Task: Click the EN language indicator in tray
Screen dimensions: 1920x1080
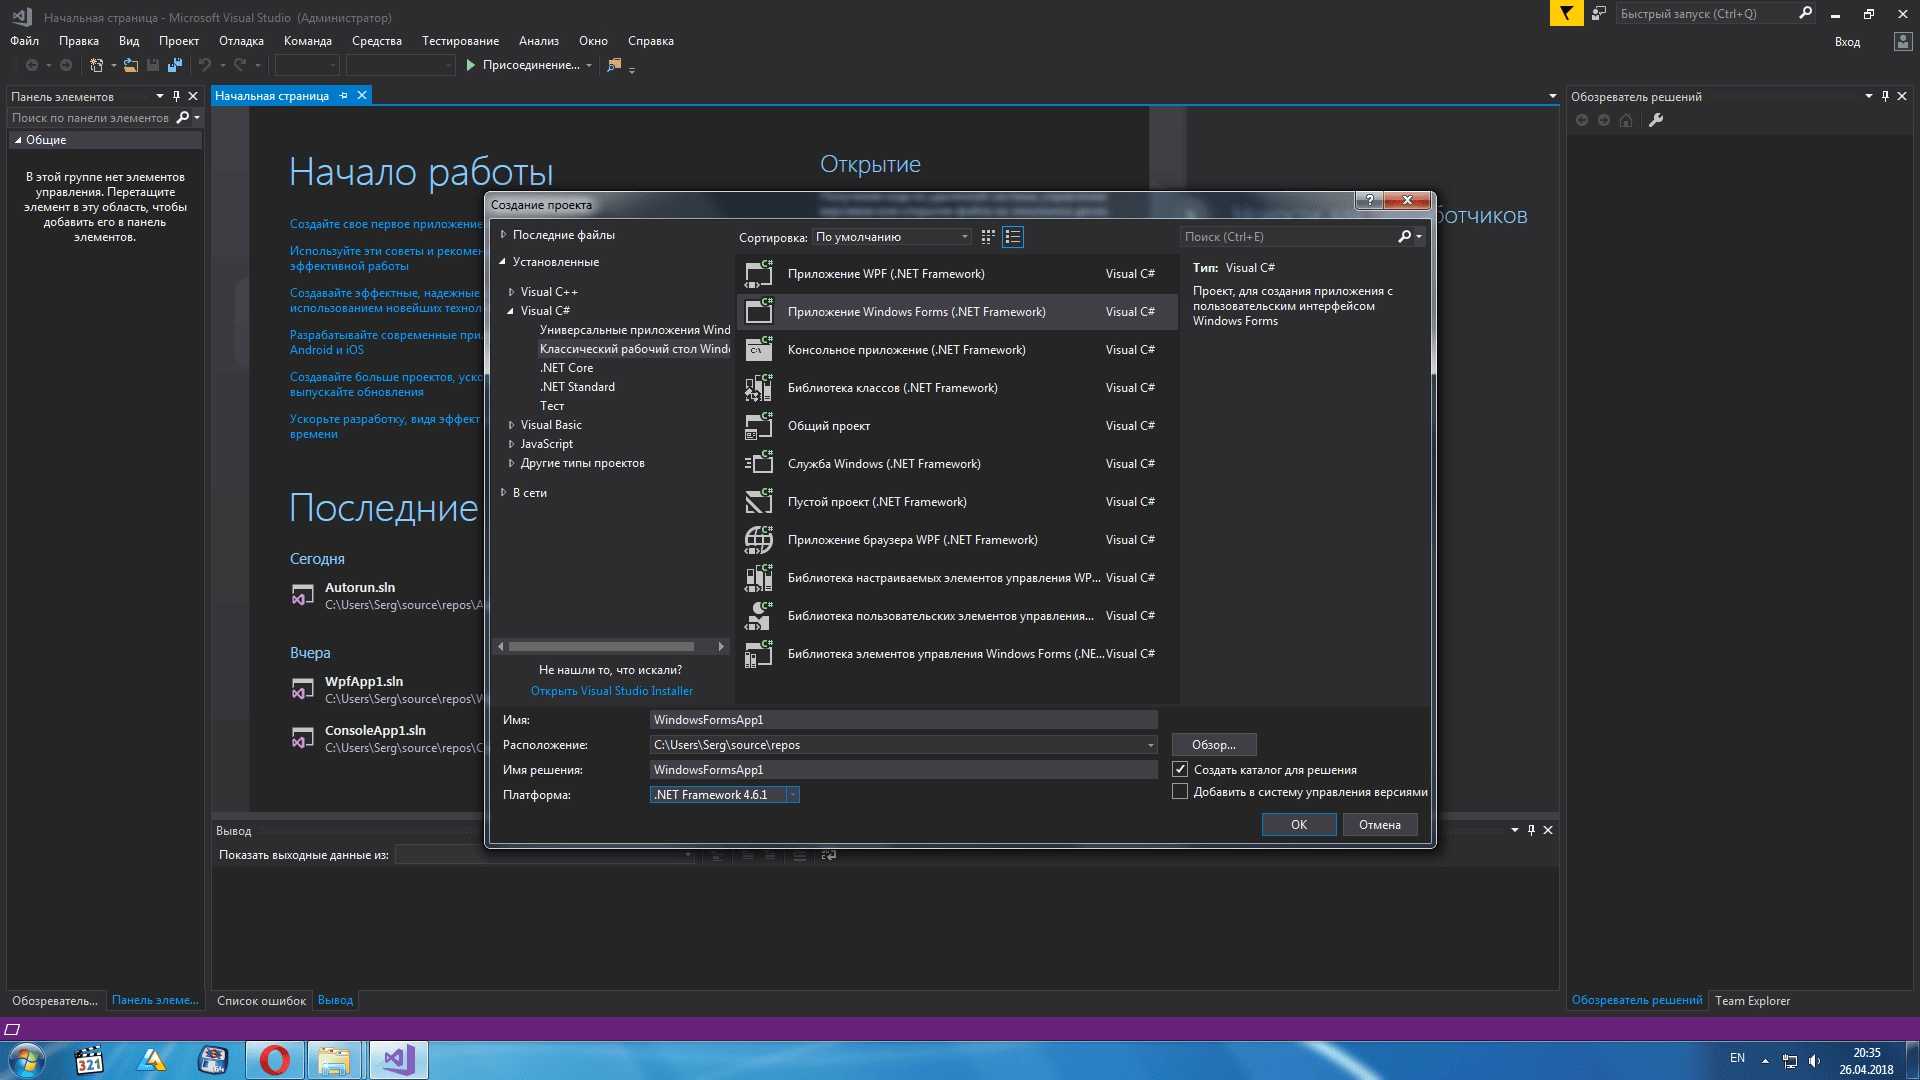Action: [1737, 1058]
